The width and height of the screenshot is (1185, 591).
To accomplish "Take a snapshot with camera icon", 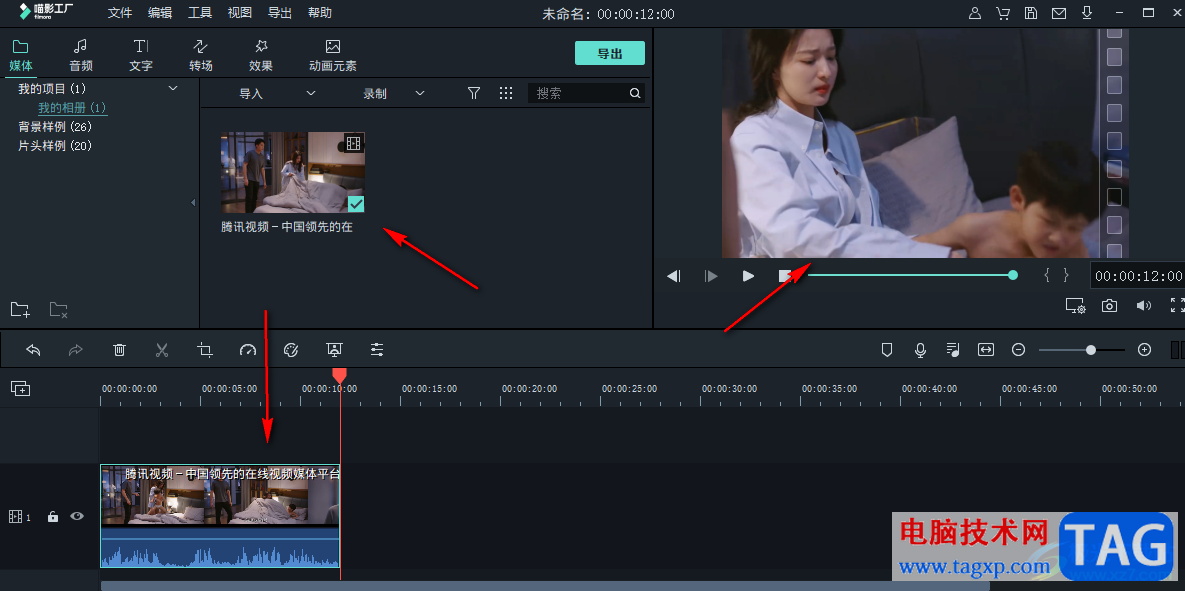I will click(1109, 305).
